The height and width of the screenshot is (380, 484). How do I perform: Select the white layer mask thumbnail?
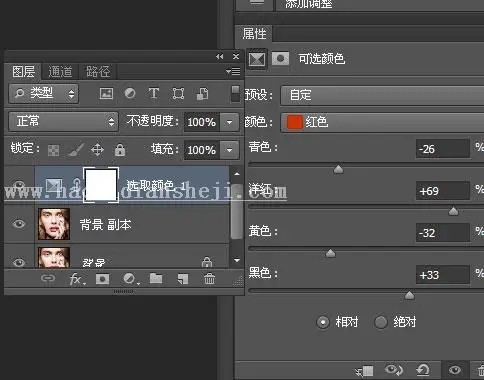[x=101, y=185]
